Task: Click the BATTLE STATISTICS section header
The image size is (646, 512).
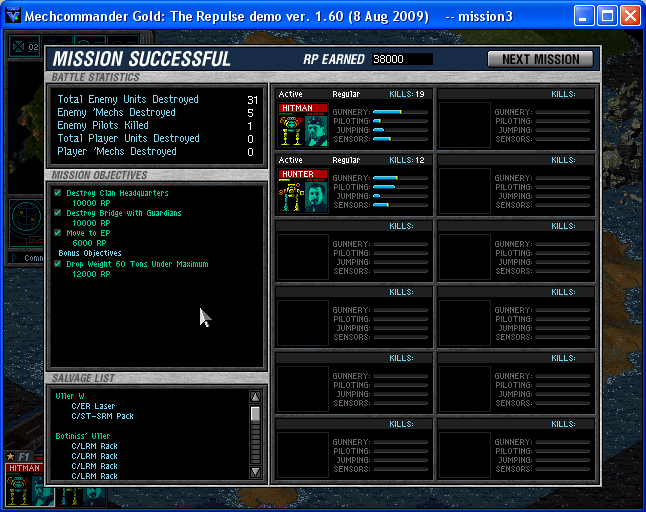Action: pyautogui.click(x=96, y=77)
